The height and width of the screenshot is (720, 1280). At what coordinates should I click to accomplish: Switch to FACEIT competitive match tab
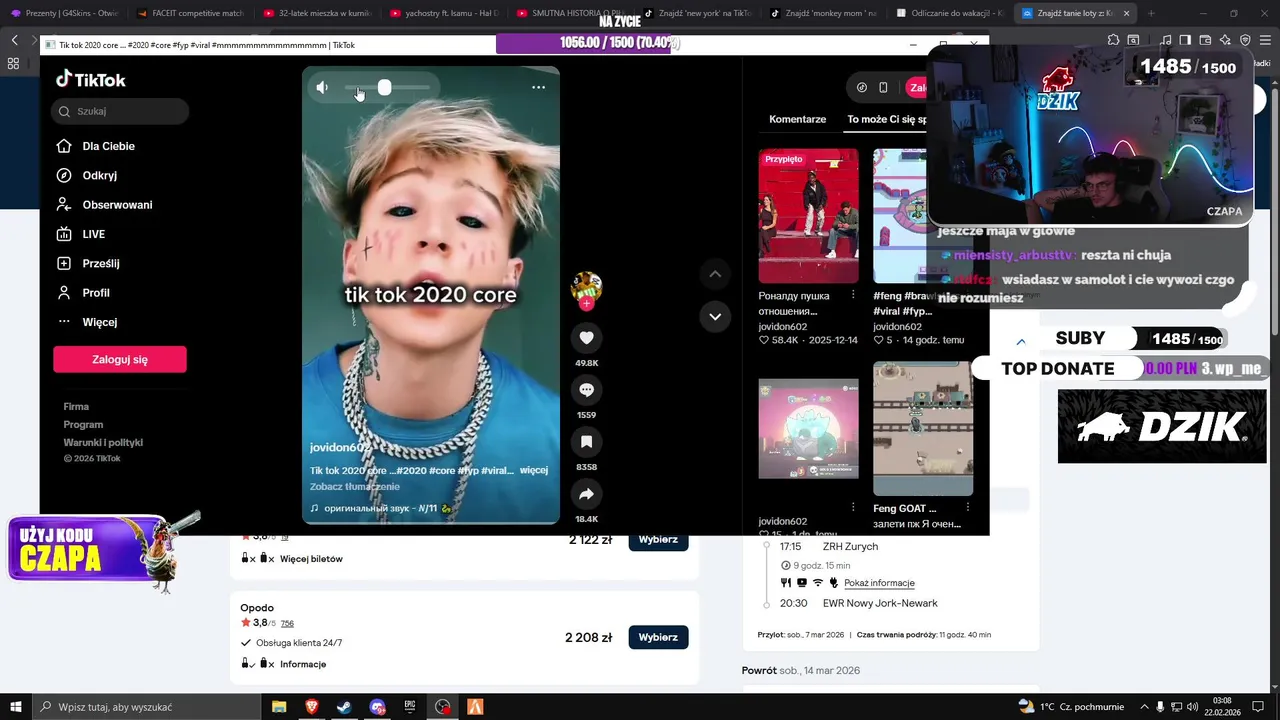(x=191, y=13)
